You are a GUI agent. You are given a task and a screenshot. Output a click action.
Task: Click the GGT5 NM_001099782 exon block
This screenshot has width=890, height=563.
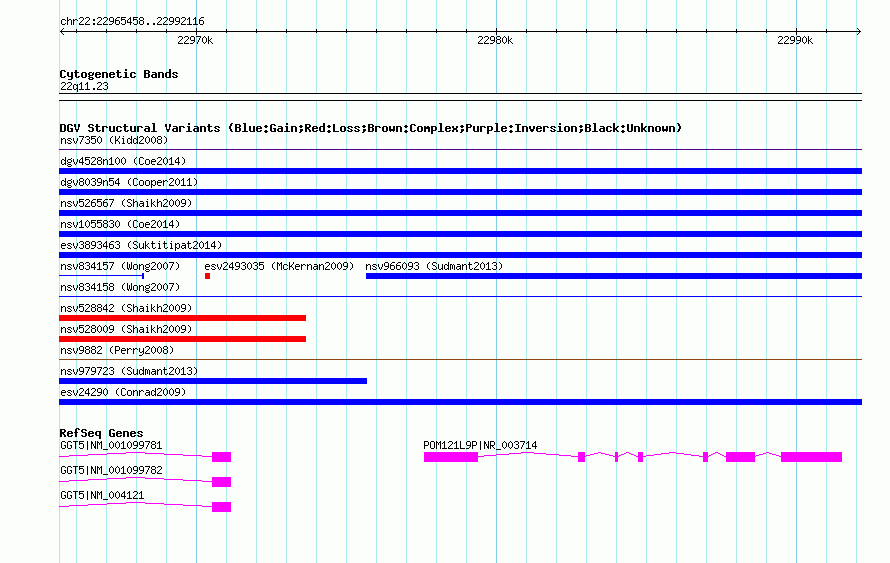221,482
